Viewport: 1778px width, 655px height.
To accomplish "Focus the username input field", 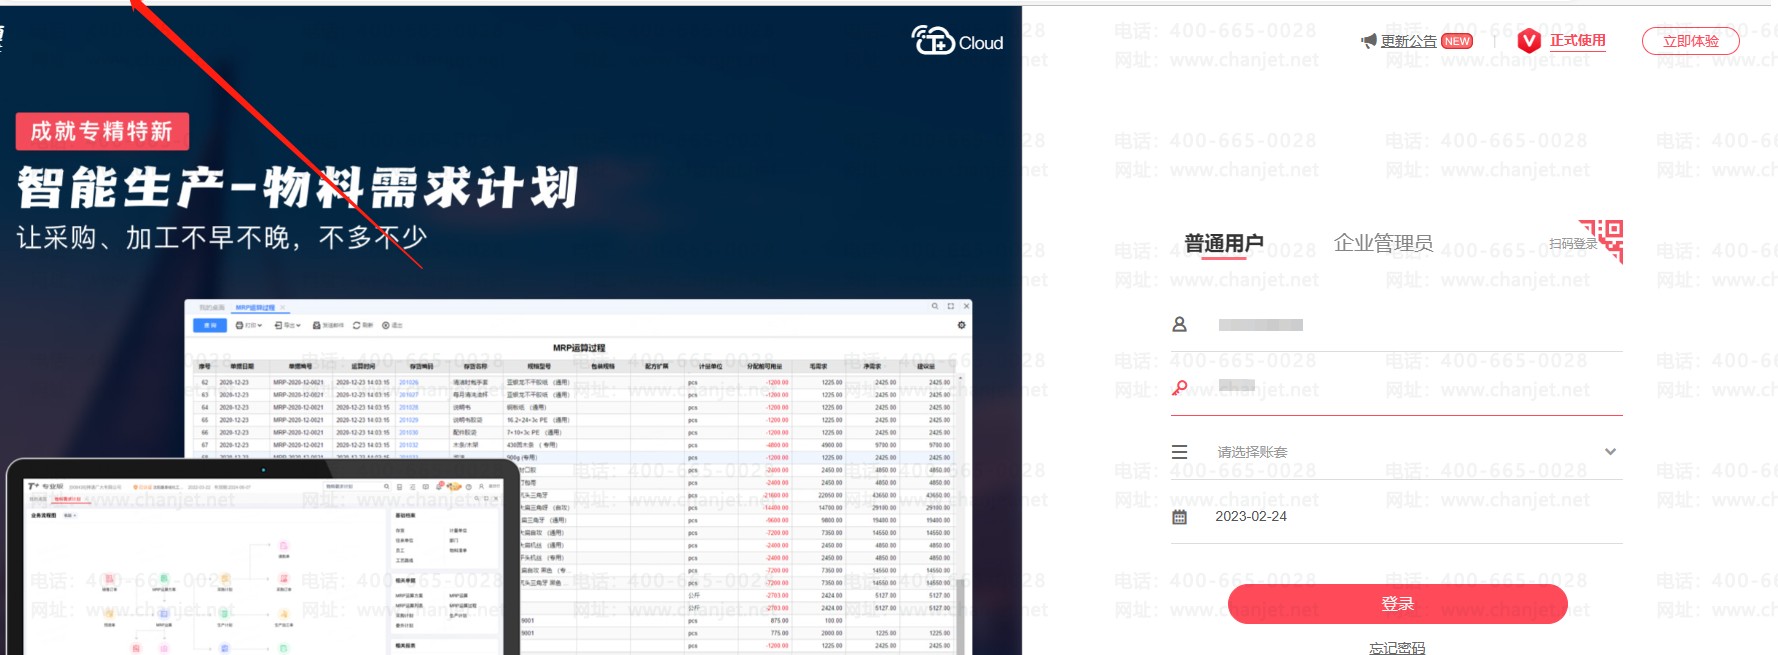I will 1410,325.
